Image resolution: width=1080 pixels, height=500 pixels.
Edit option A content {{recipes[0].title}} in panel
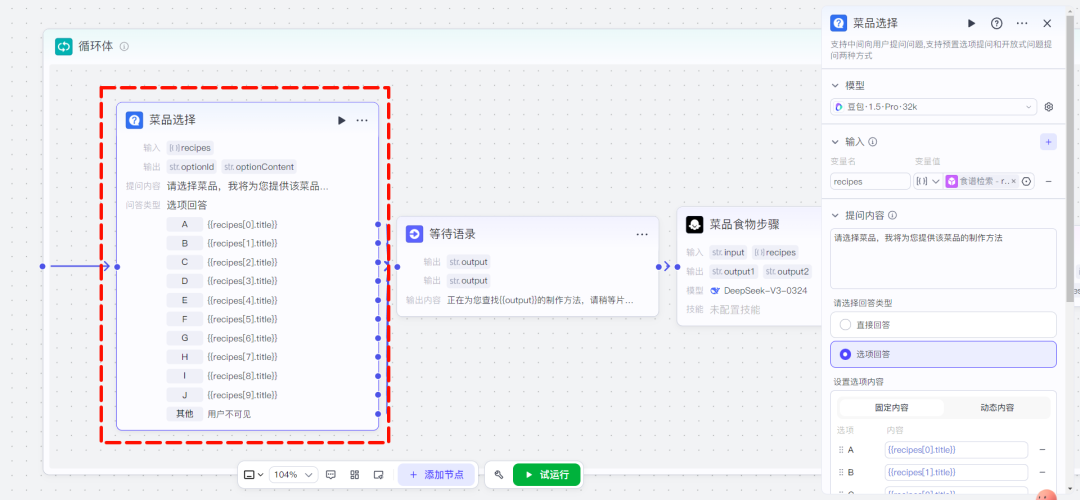click(x=956, y=450)
